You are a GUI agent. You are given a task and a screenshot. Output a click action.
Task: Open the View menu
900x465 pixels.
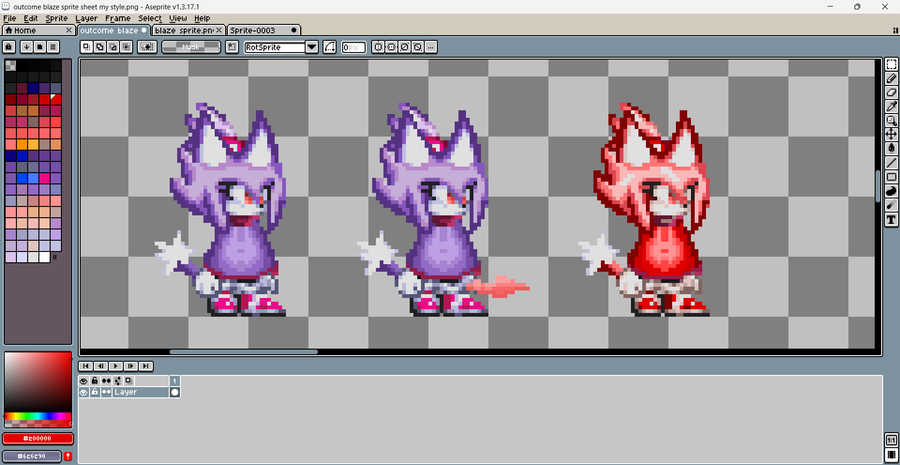178,18
